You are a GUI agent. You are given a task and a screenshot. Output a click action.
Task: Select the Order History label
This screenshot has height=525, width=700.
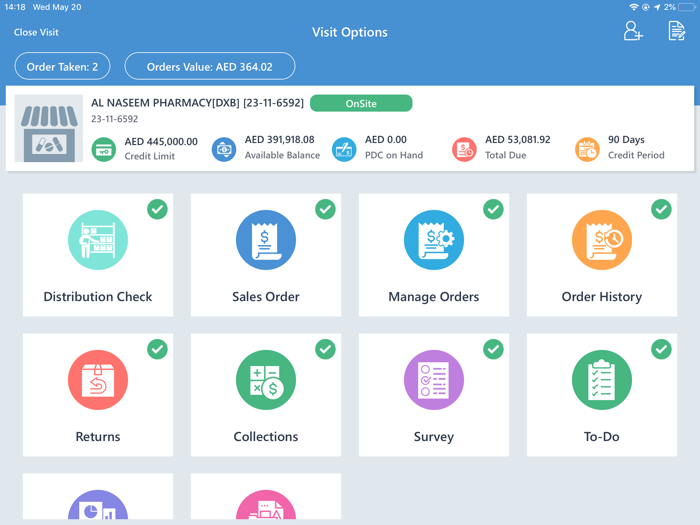[x=602, y=297]
